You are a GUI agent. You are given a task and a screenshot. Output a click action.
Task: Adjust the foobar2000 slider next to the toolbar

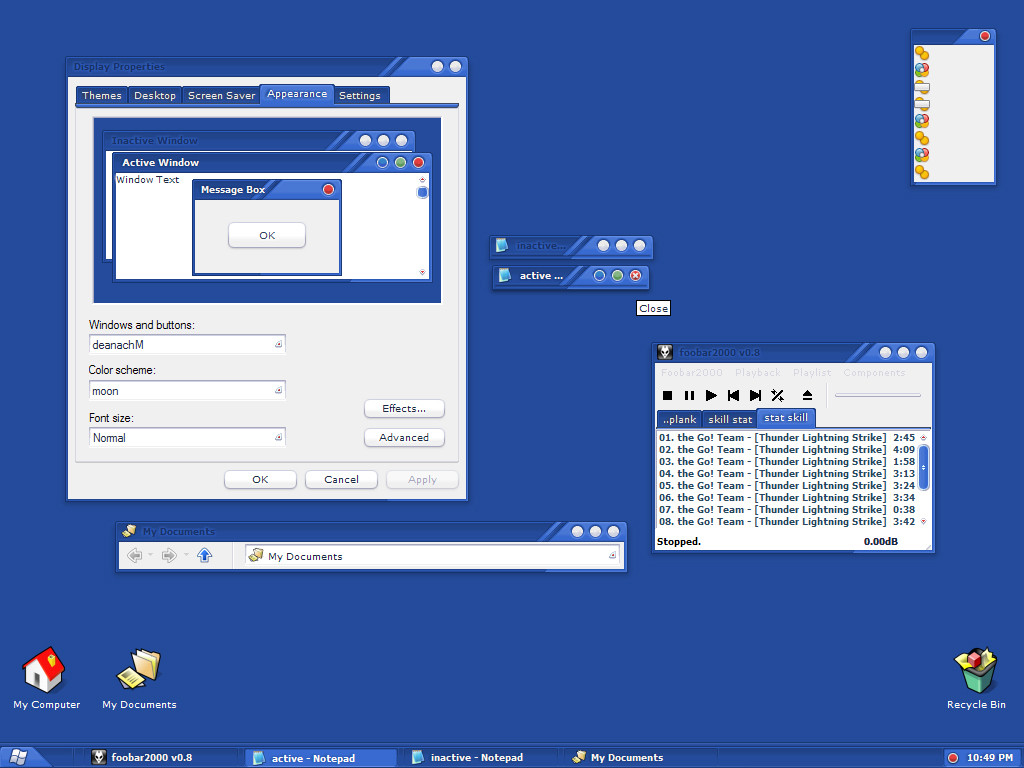(878, 395)
